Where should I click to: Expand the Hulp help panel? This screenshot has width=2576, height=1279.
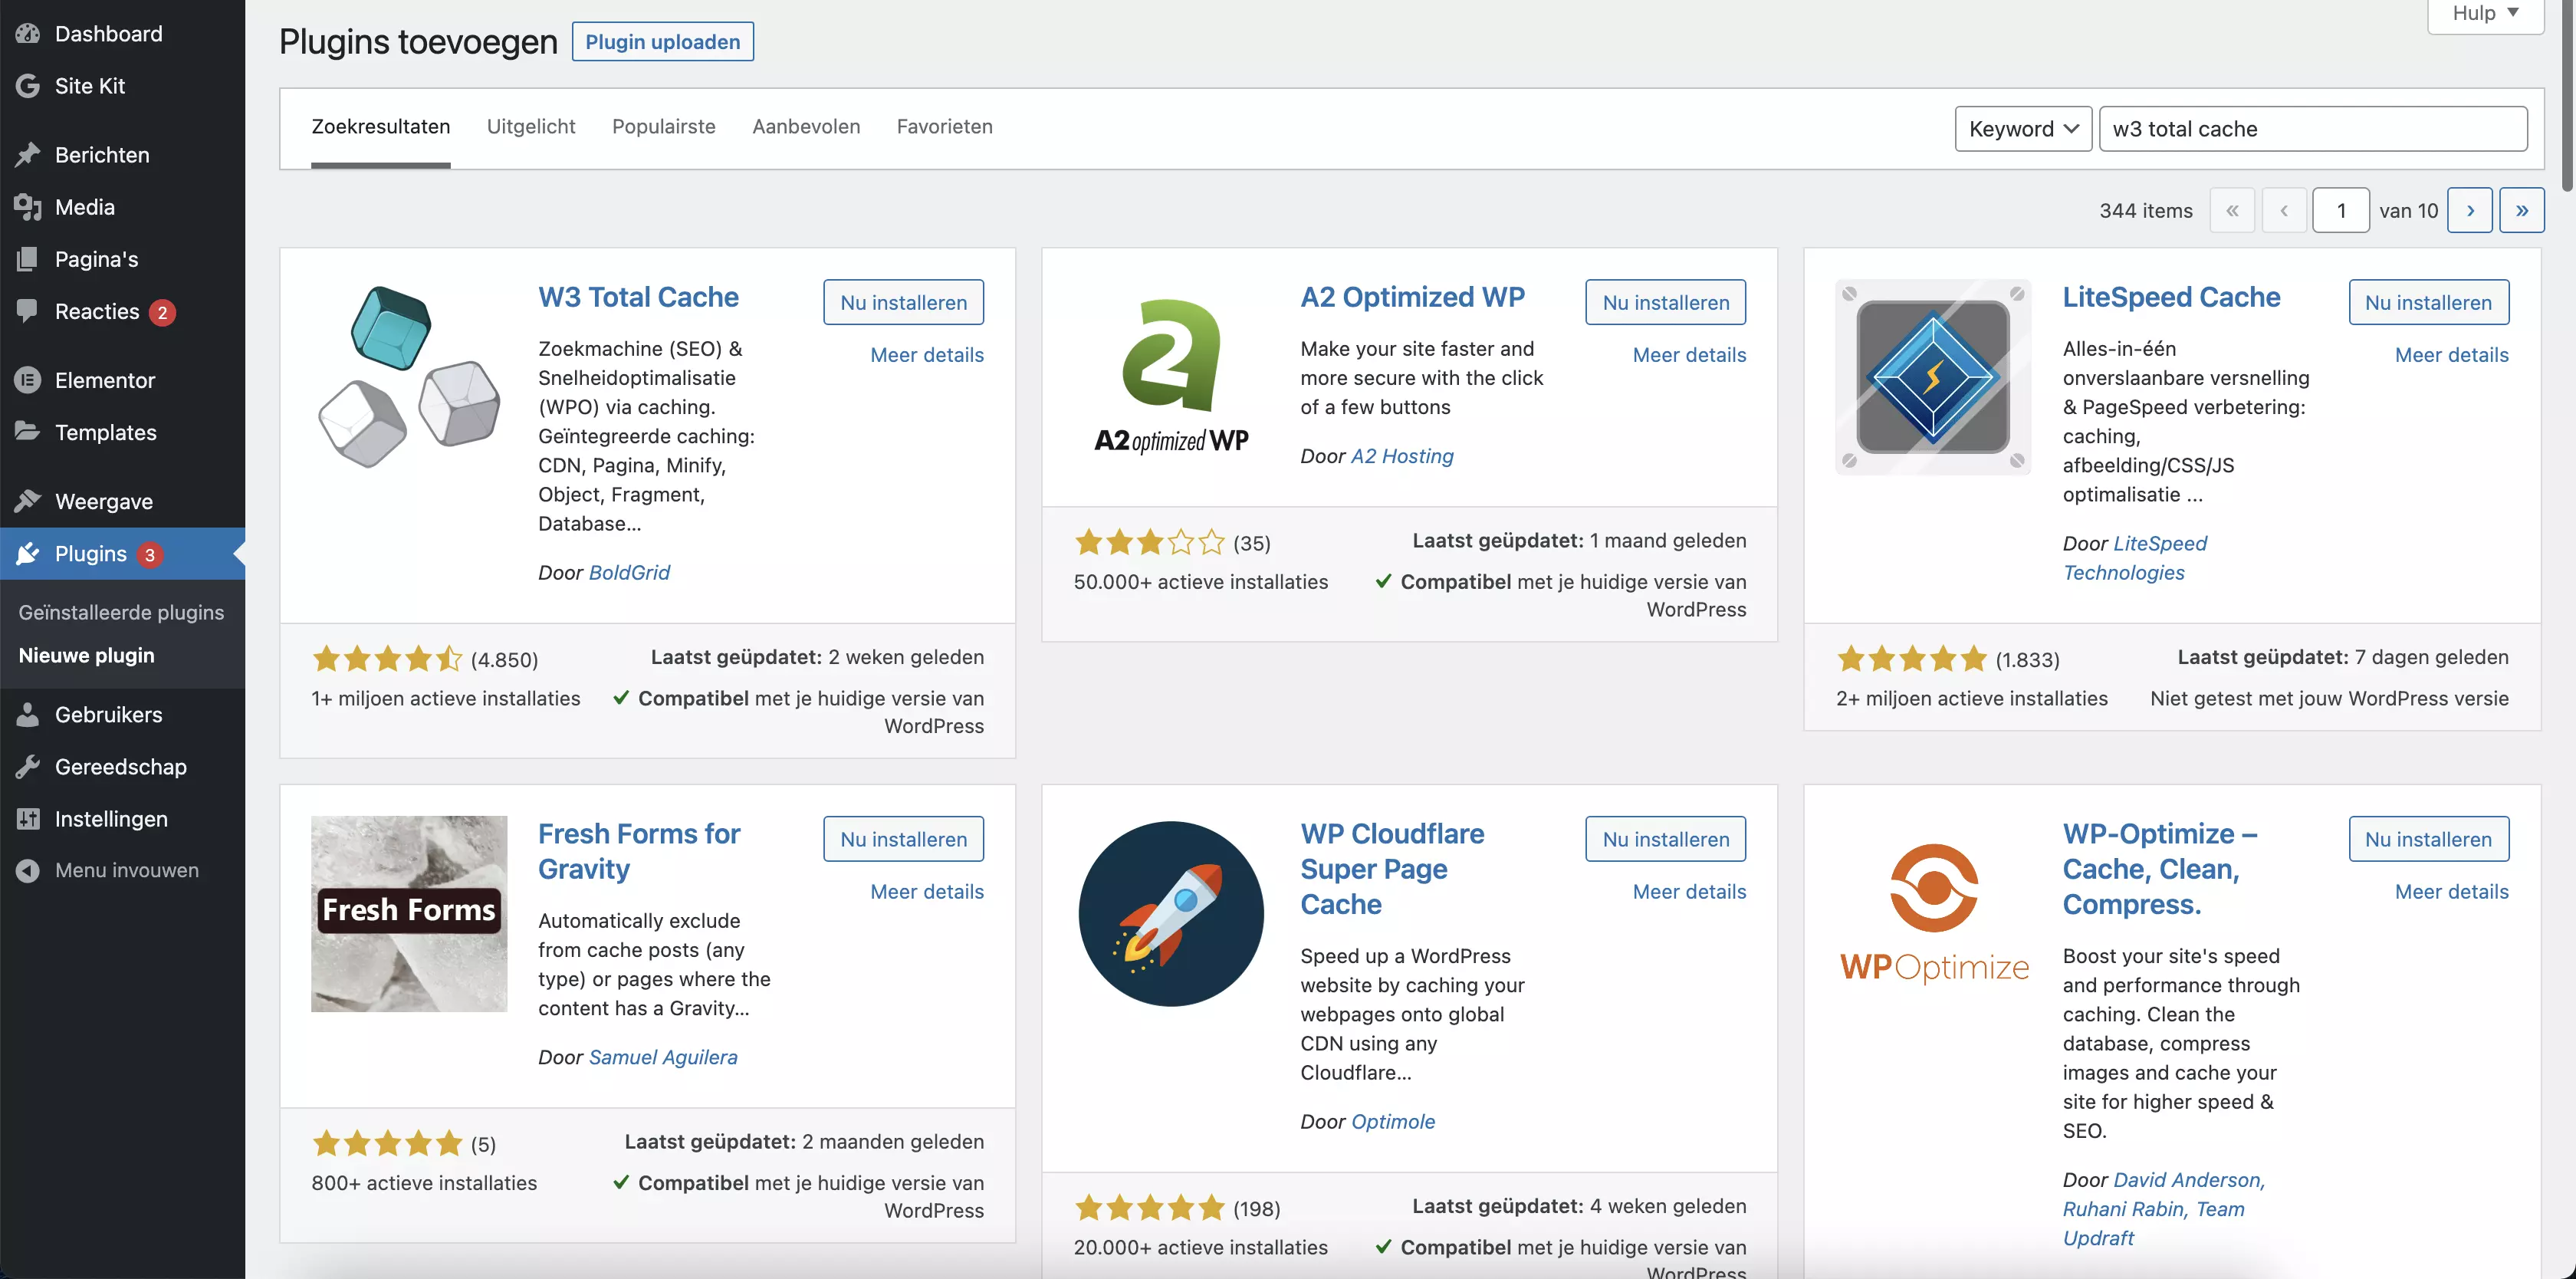click(x=2485, y=14)
